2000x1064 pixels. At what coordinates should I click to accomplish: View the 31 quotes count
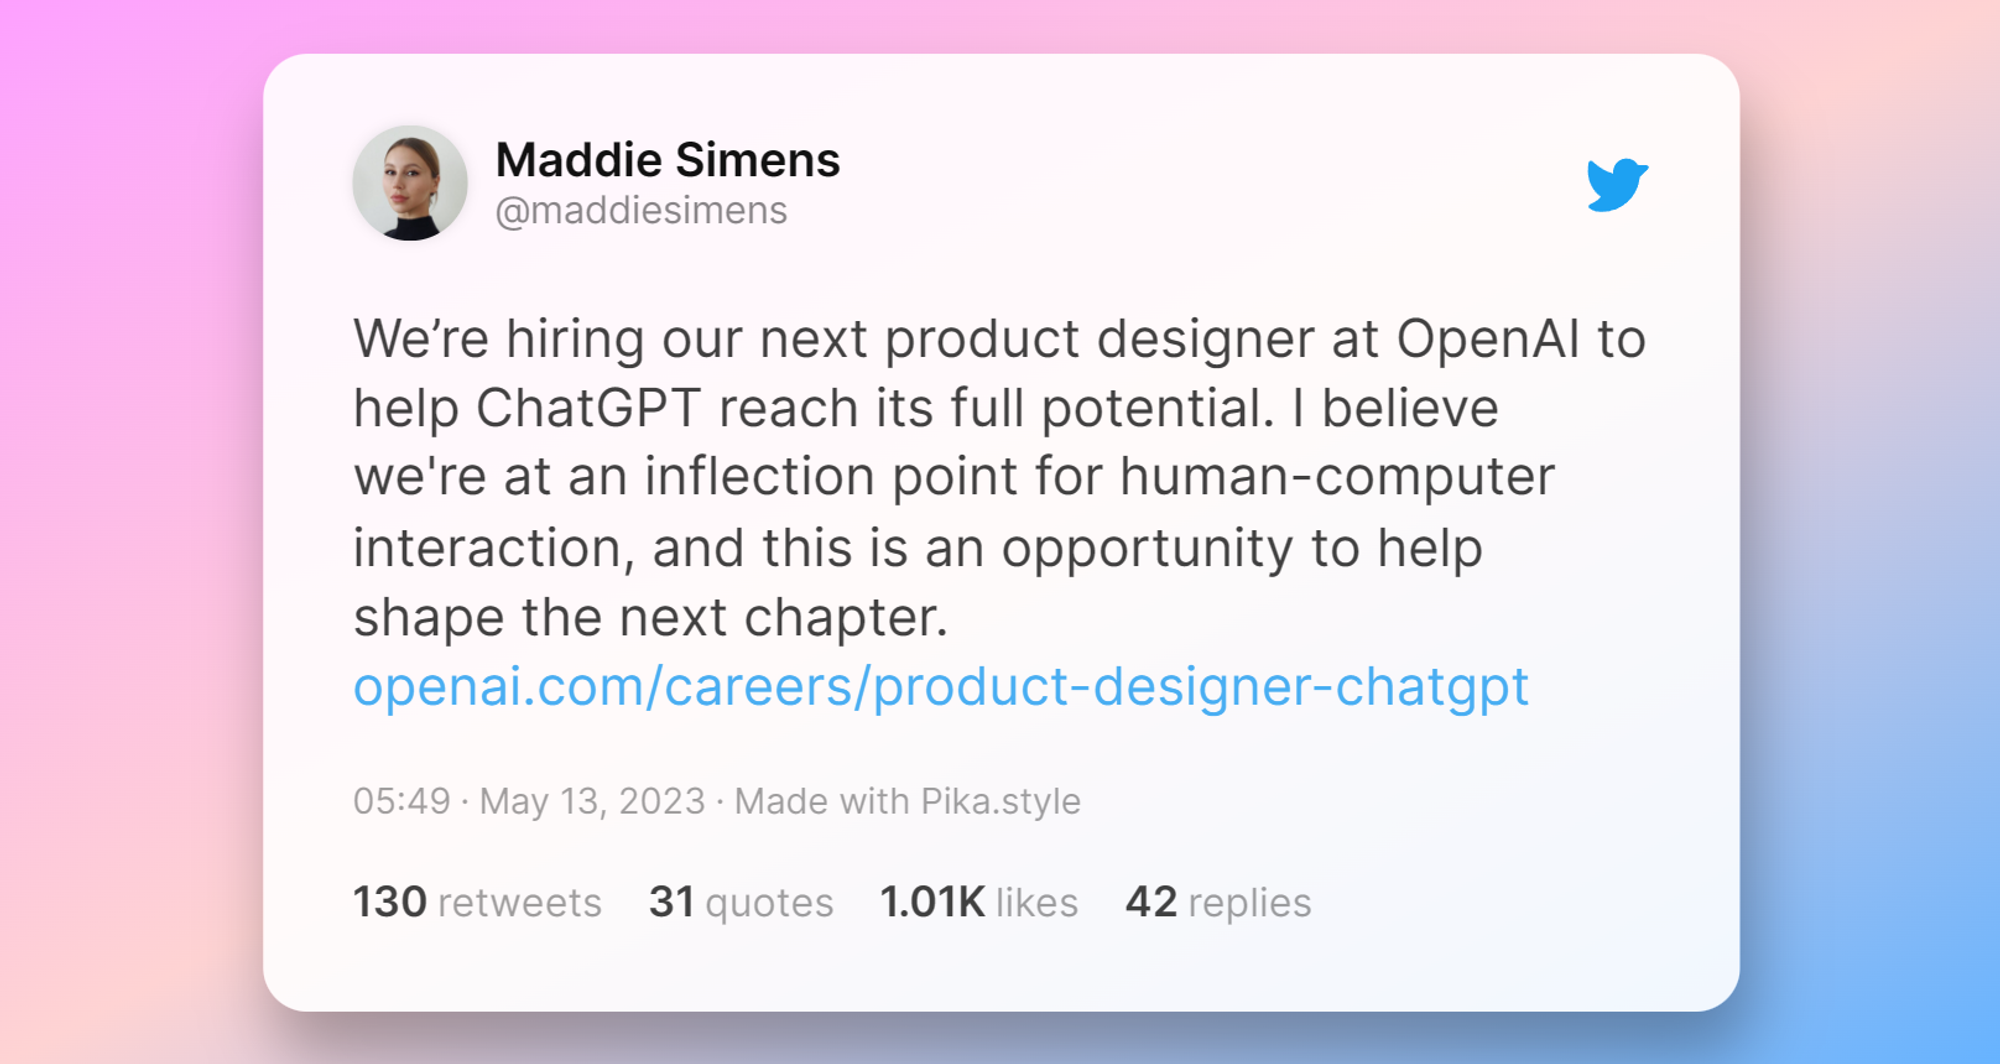(741, 902)
